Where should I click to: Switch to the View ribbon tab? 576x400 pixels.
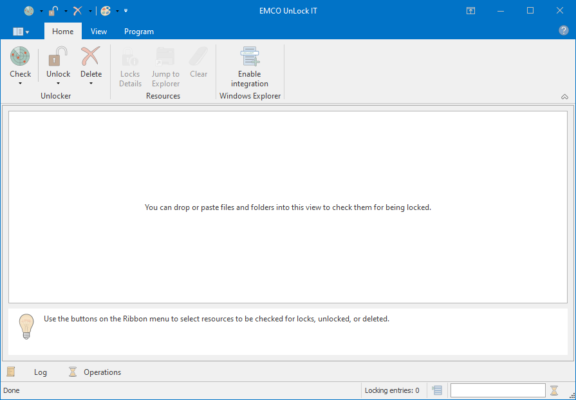(99, 32)
